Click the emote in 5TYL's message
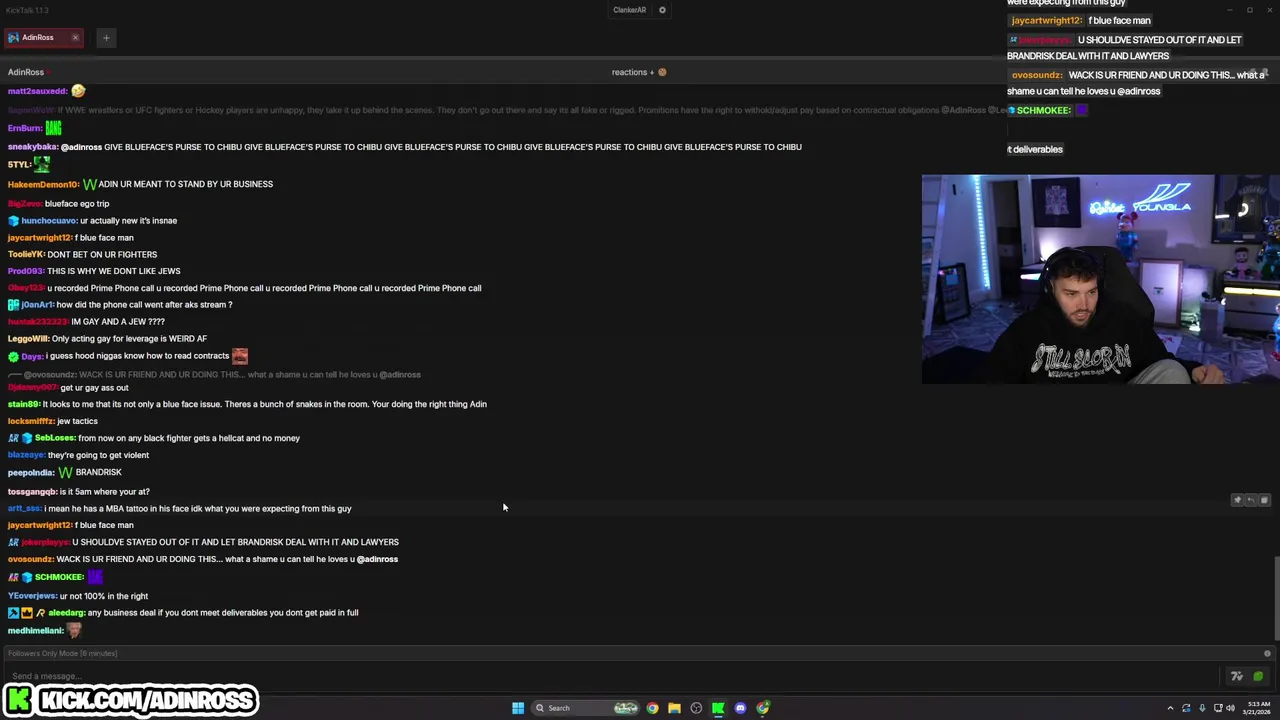Viewport: 1280px width, 720px height. pos(41,164)
